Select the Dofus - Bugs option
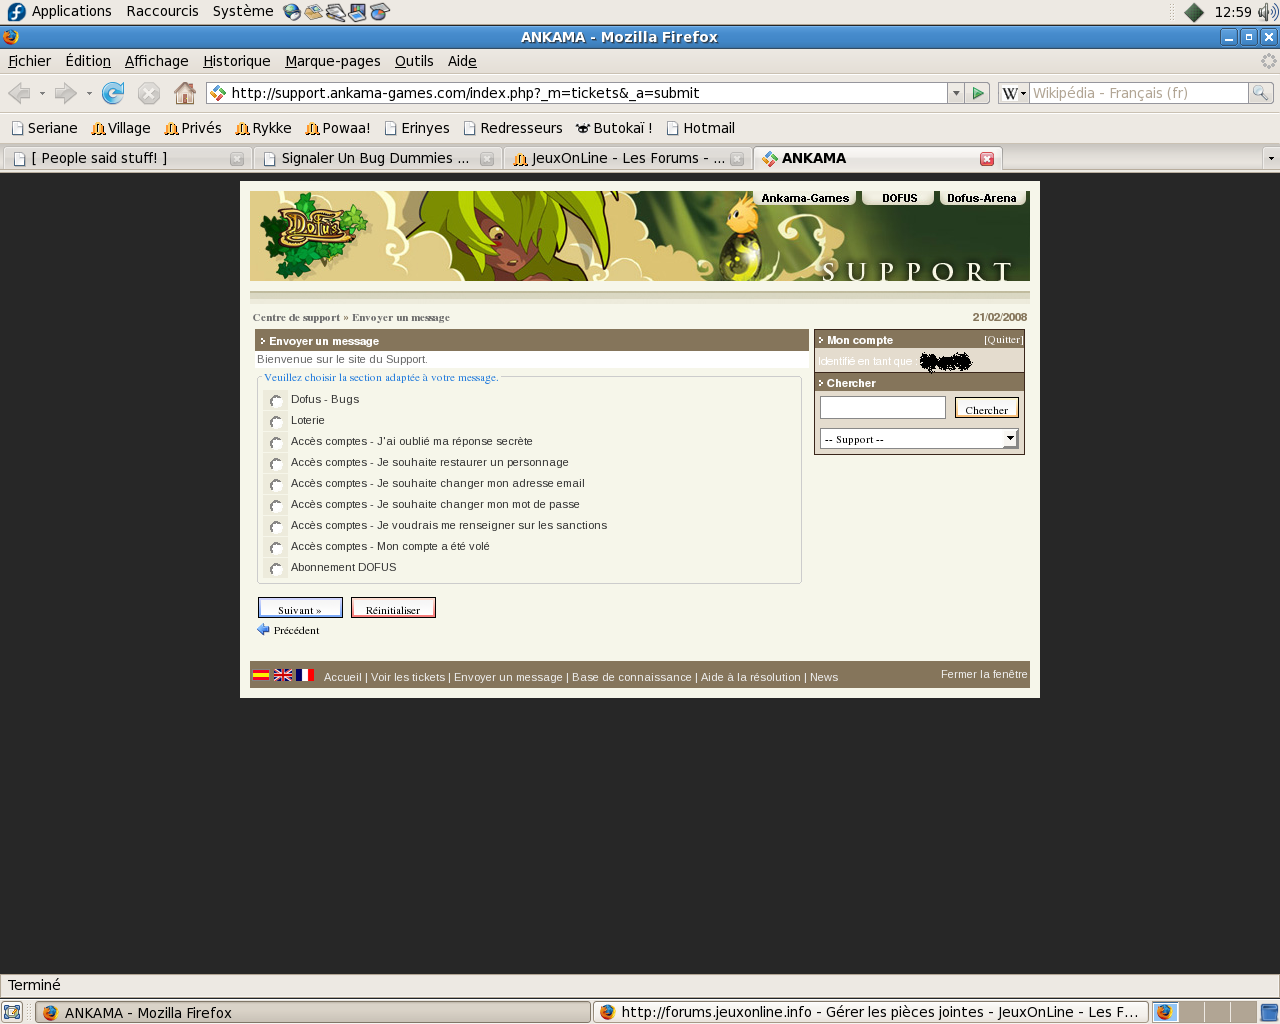Image resolution: width=1280 pixels, height=1024 pixels. [x=276, y=400]
